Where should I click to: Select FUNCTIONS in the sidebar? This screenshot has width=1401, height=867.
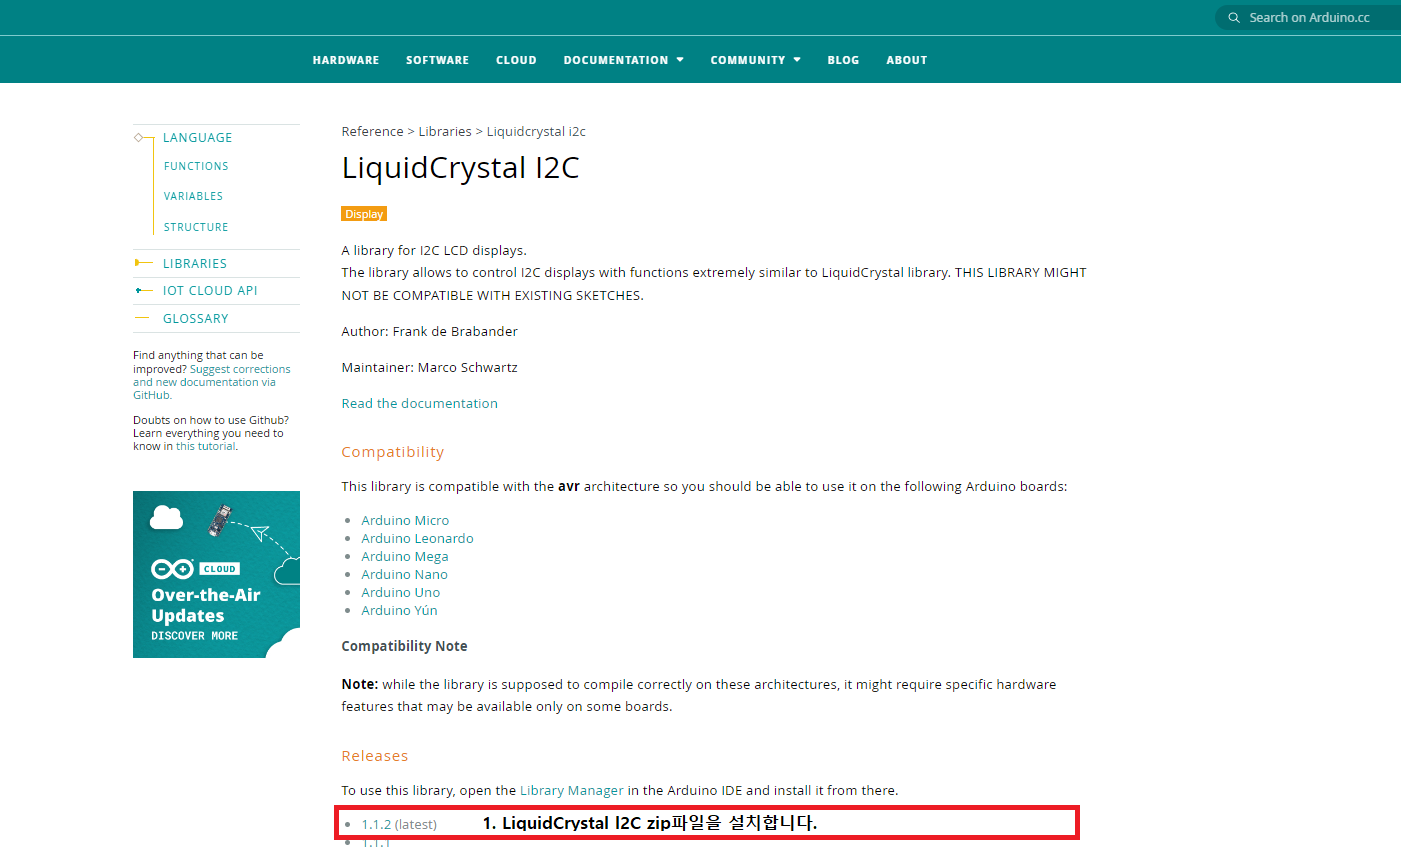click(x=196, y=166)
